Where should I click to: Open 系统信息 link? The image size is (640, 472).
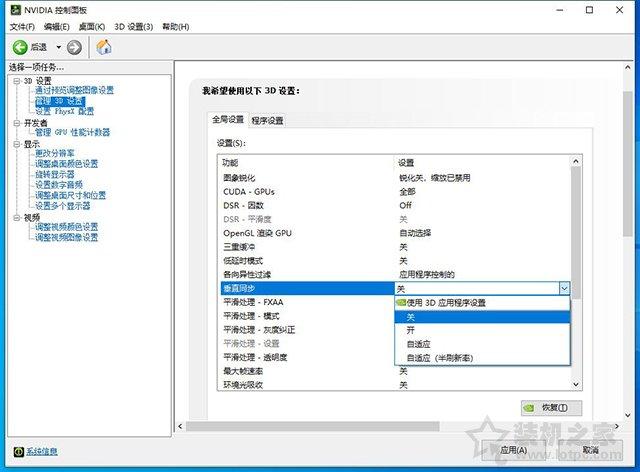[x=42, y=451]
